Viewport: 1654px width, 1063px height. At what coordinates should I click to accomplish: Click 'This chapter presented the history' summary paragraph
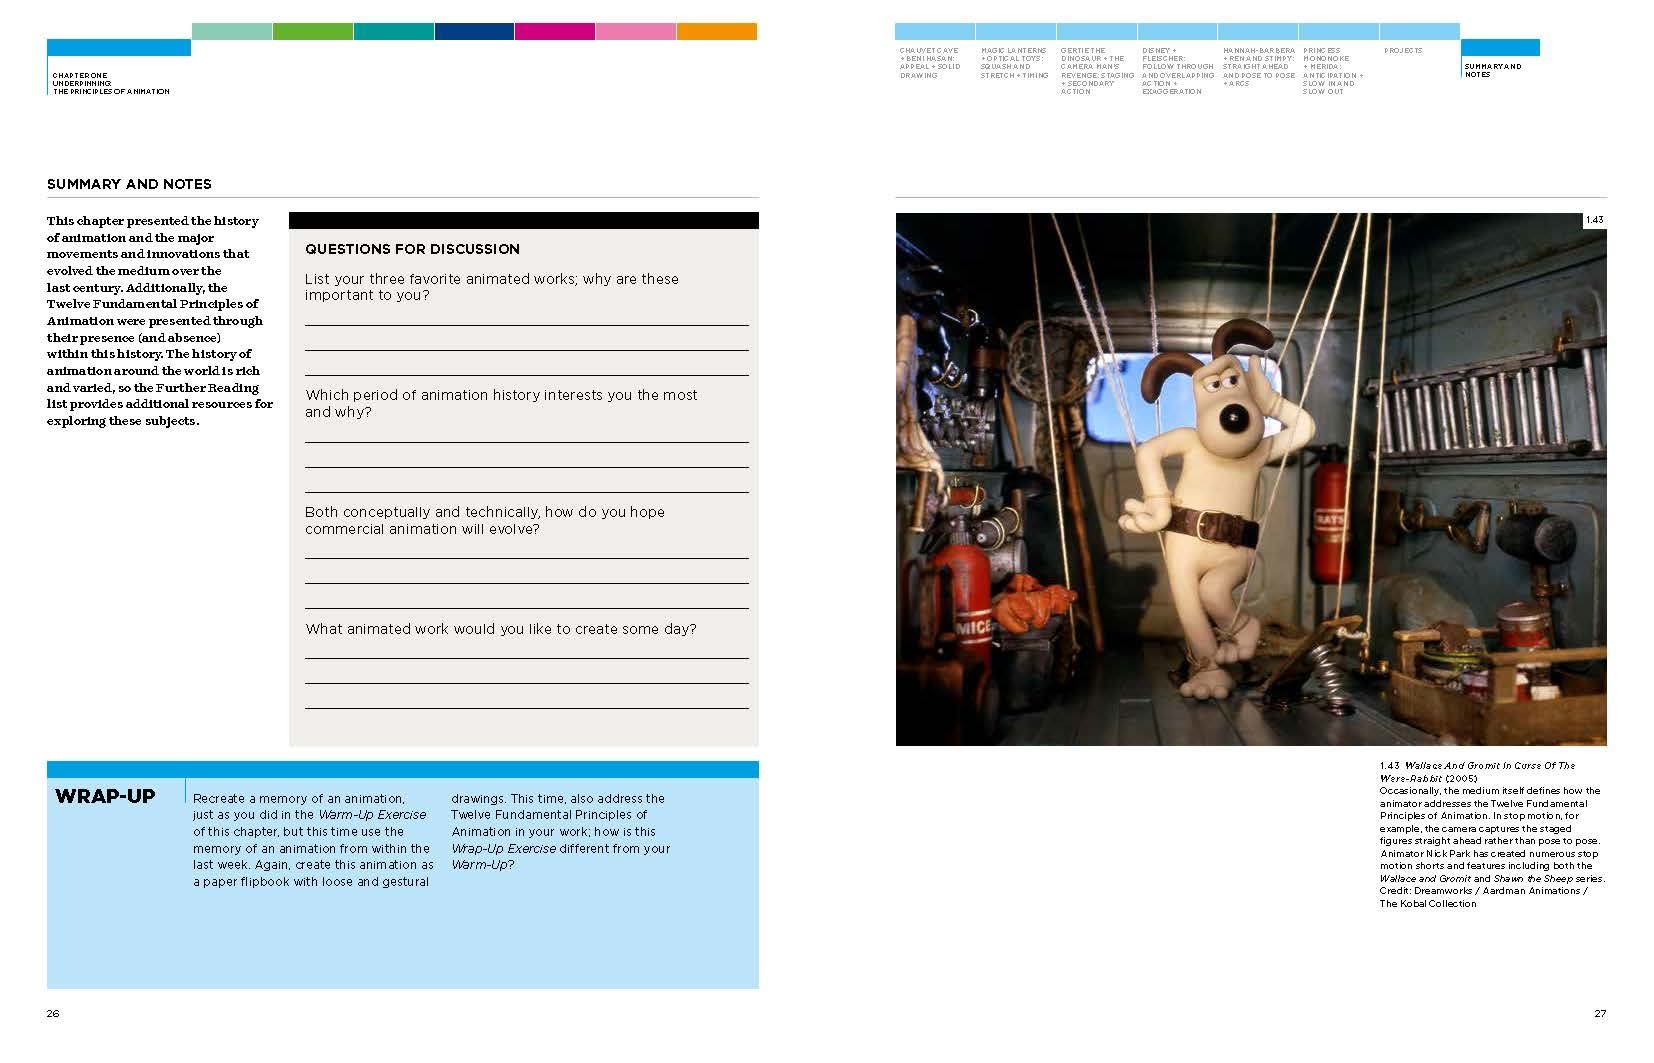click(160, 320)
